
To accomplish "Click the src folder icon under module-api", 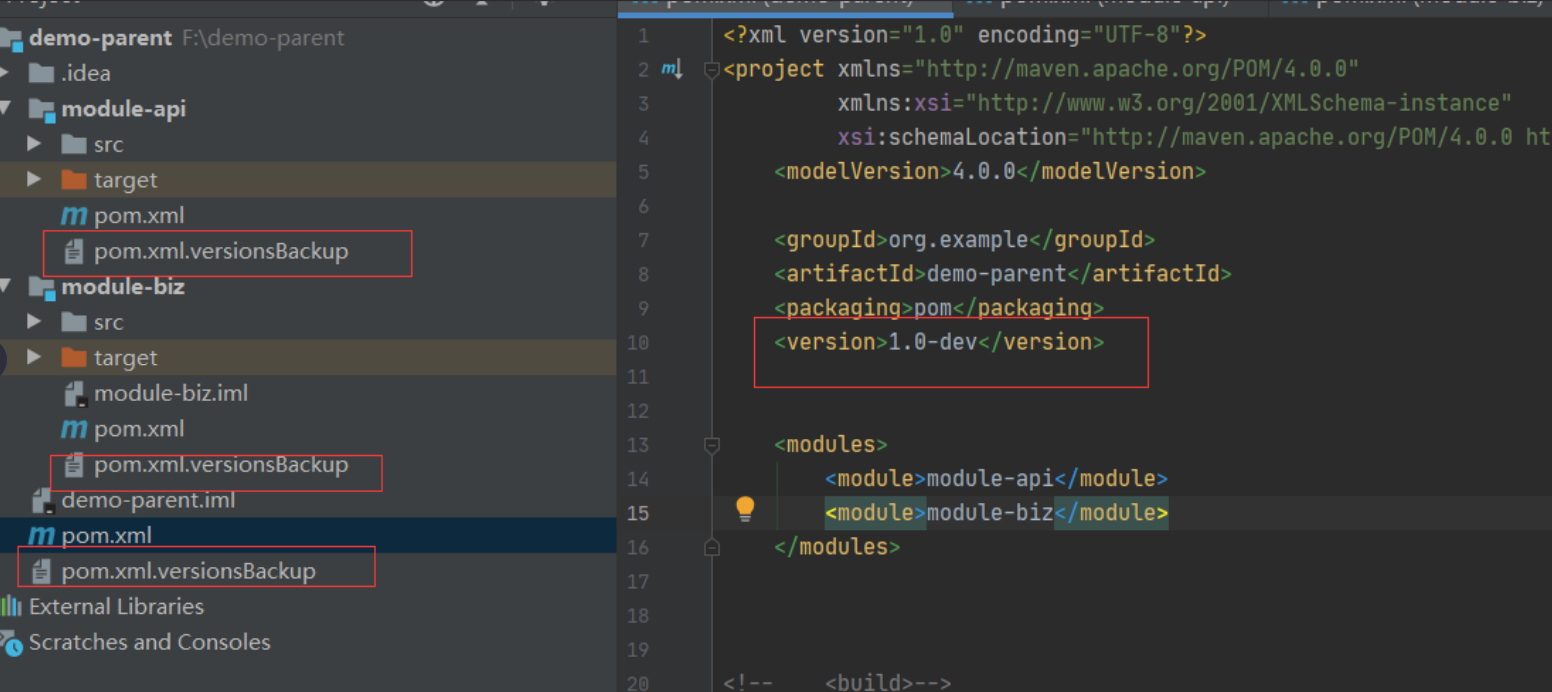I will tap(74, 144).
